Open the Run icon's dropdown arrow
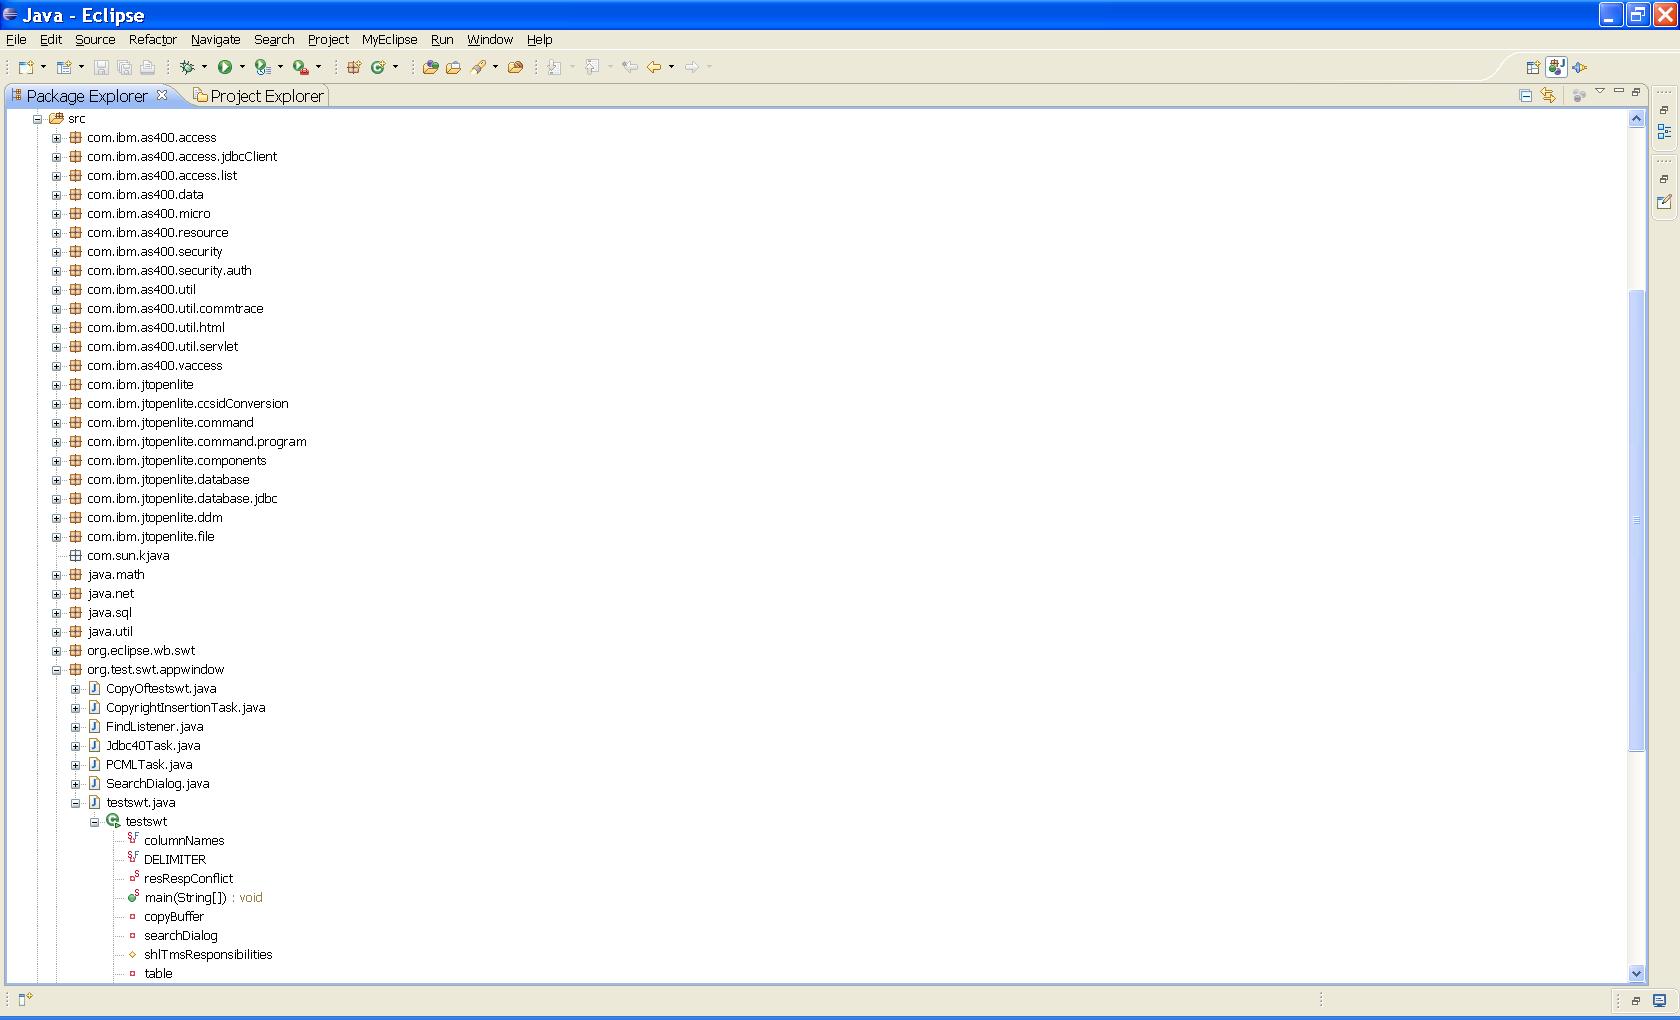1680x1020 pixels. point(242,67)
